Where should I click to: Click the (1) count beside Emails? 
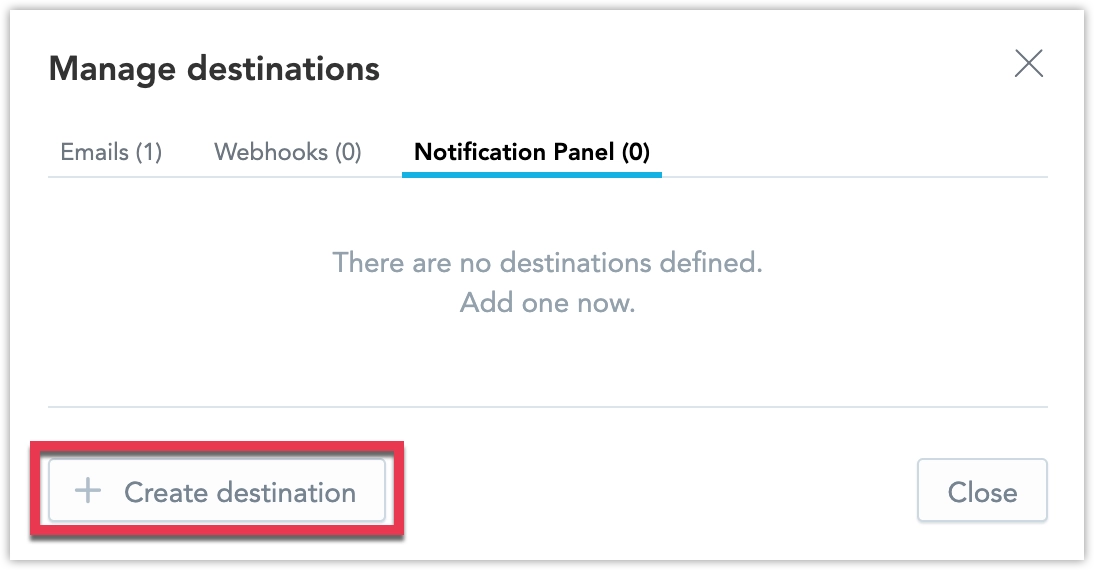pos(149,152)
